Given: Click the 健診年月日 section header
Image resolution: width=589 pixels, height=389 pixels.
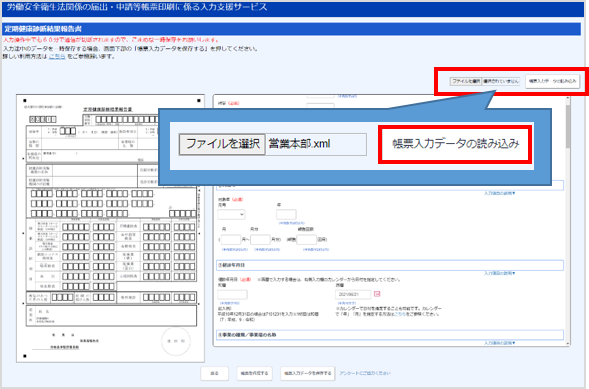Looking at the screenshot, I should (x=390, y=265).
